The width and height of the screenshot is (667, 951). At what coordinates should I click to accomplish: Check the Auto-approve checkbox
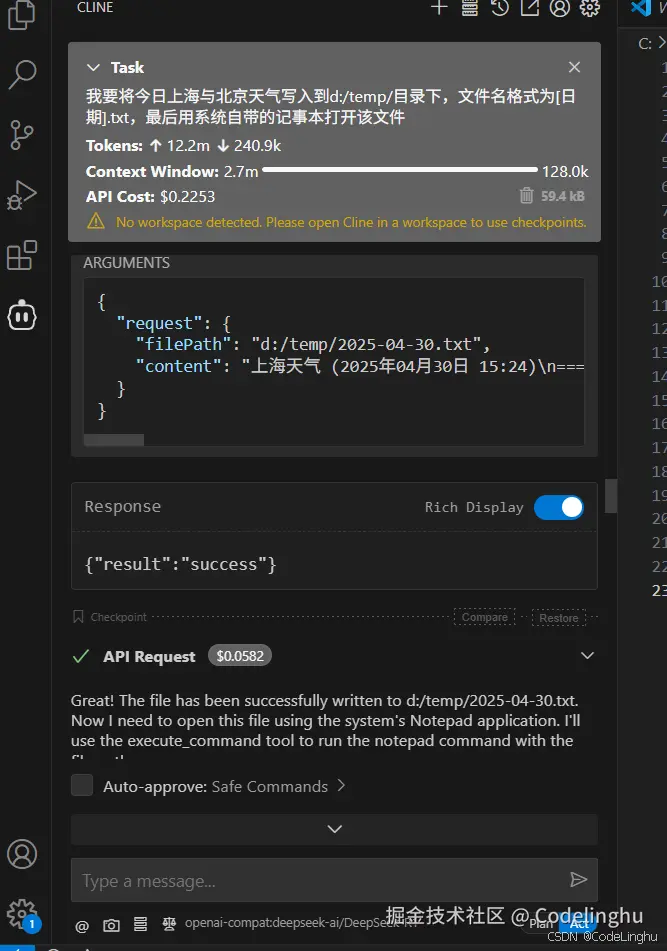83,786
